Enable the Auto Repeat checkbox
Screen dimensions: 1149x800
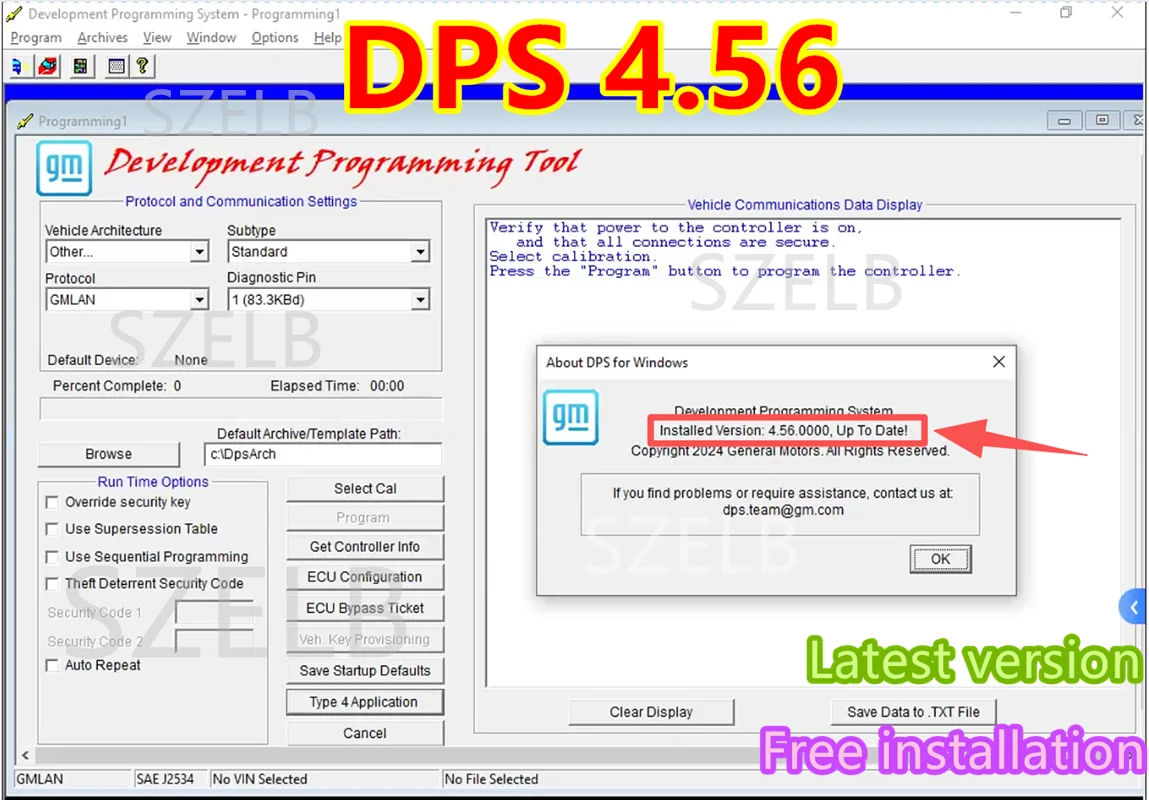coord(52,665)
